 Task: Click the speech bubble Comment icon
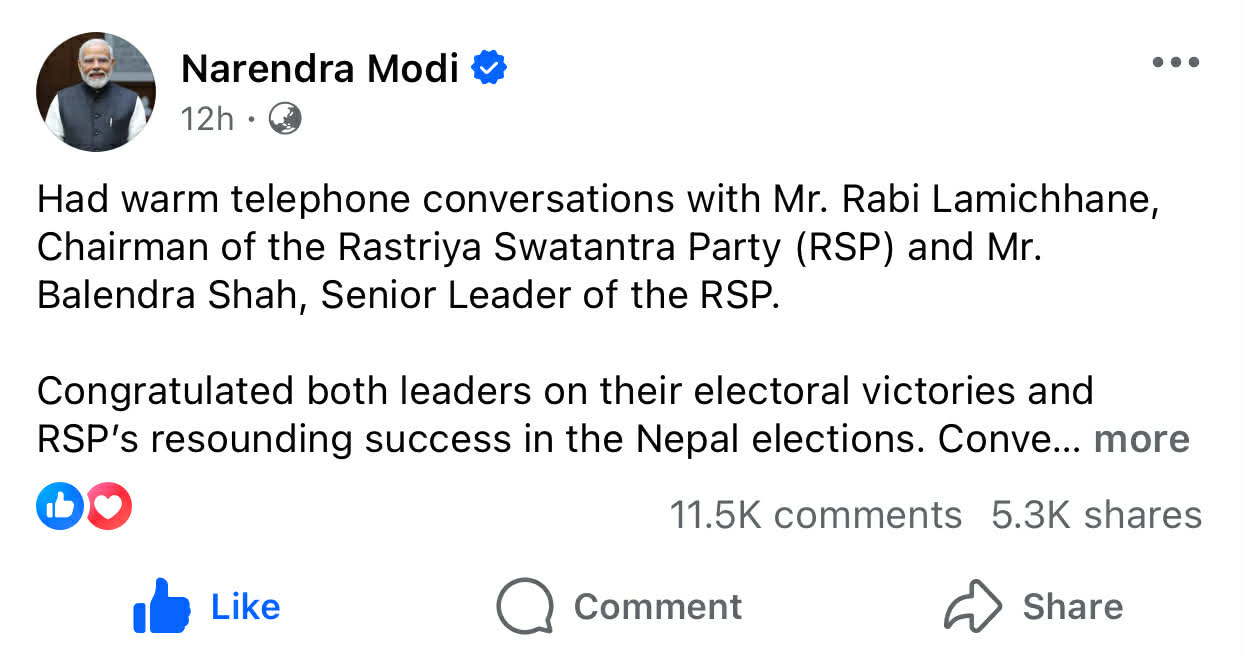(524, 607)
